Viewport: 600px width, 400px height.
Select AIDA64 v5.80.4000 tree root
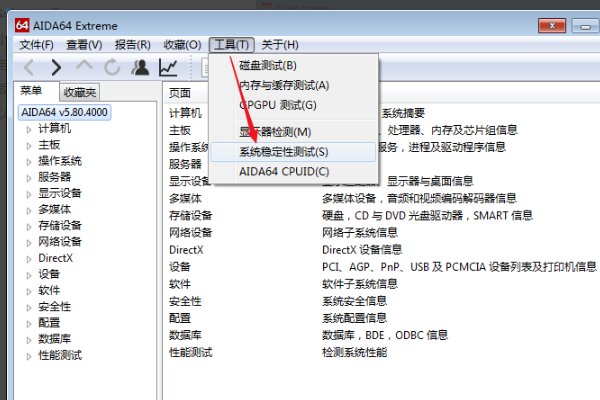[x=64, y=112]
